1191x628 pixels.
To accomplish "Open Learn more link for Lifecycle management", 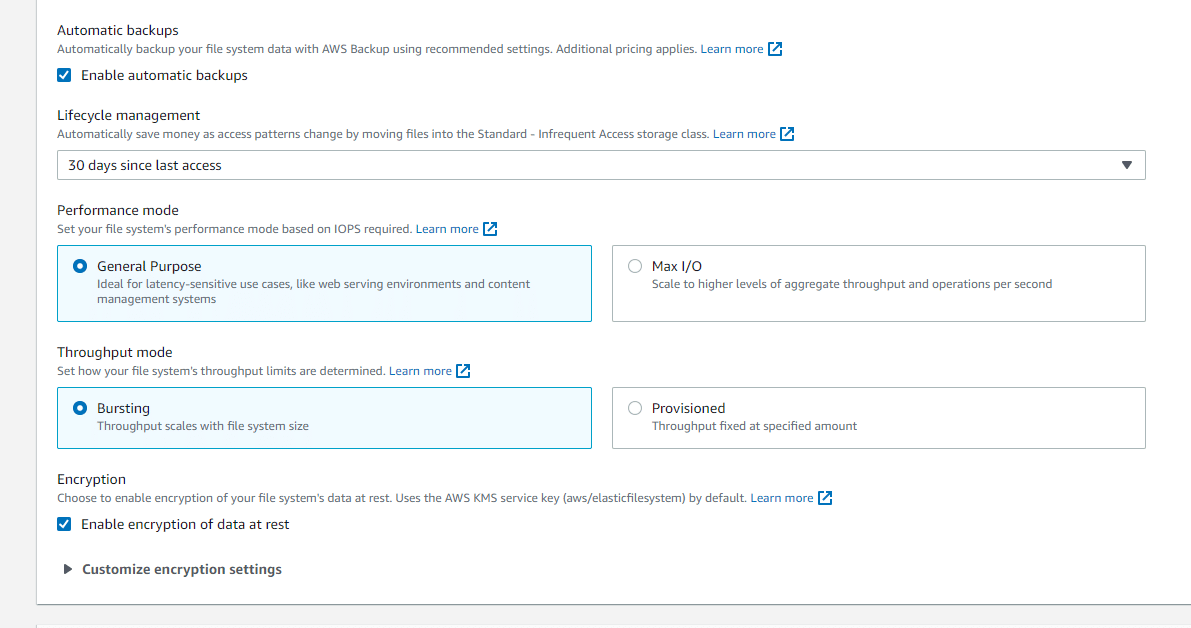I will 744,134.
